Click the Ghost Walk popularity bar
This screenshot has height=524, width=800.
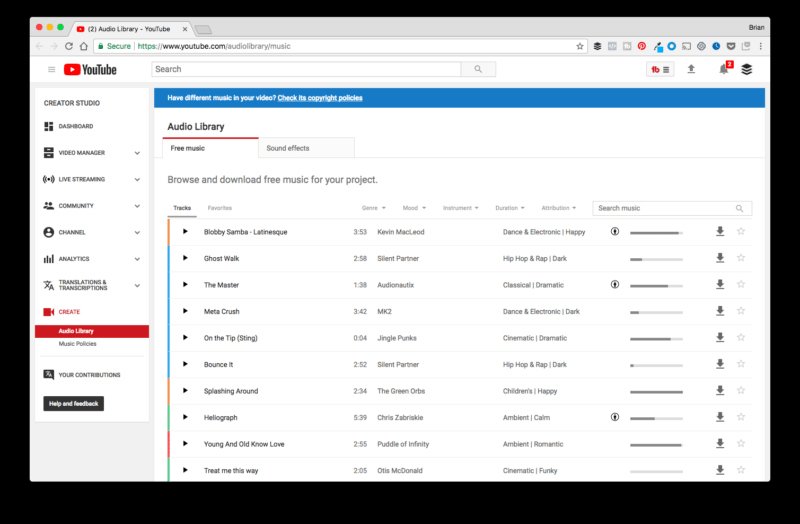click(656, 259)
